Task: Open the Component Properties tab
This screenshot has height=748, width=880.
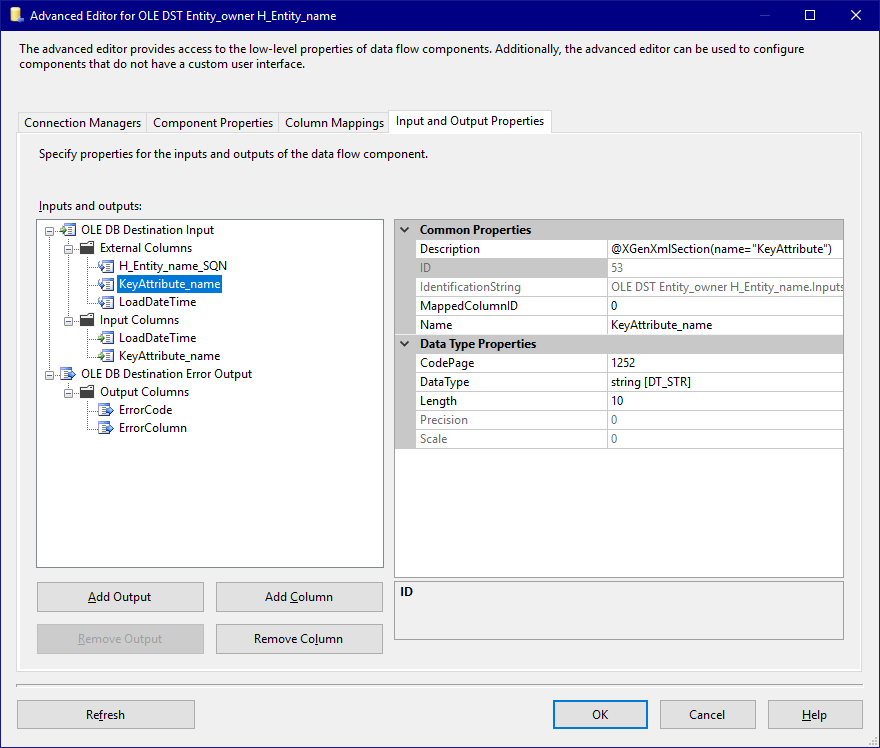Action: click(x=213, y=123)
